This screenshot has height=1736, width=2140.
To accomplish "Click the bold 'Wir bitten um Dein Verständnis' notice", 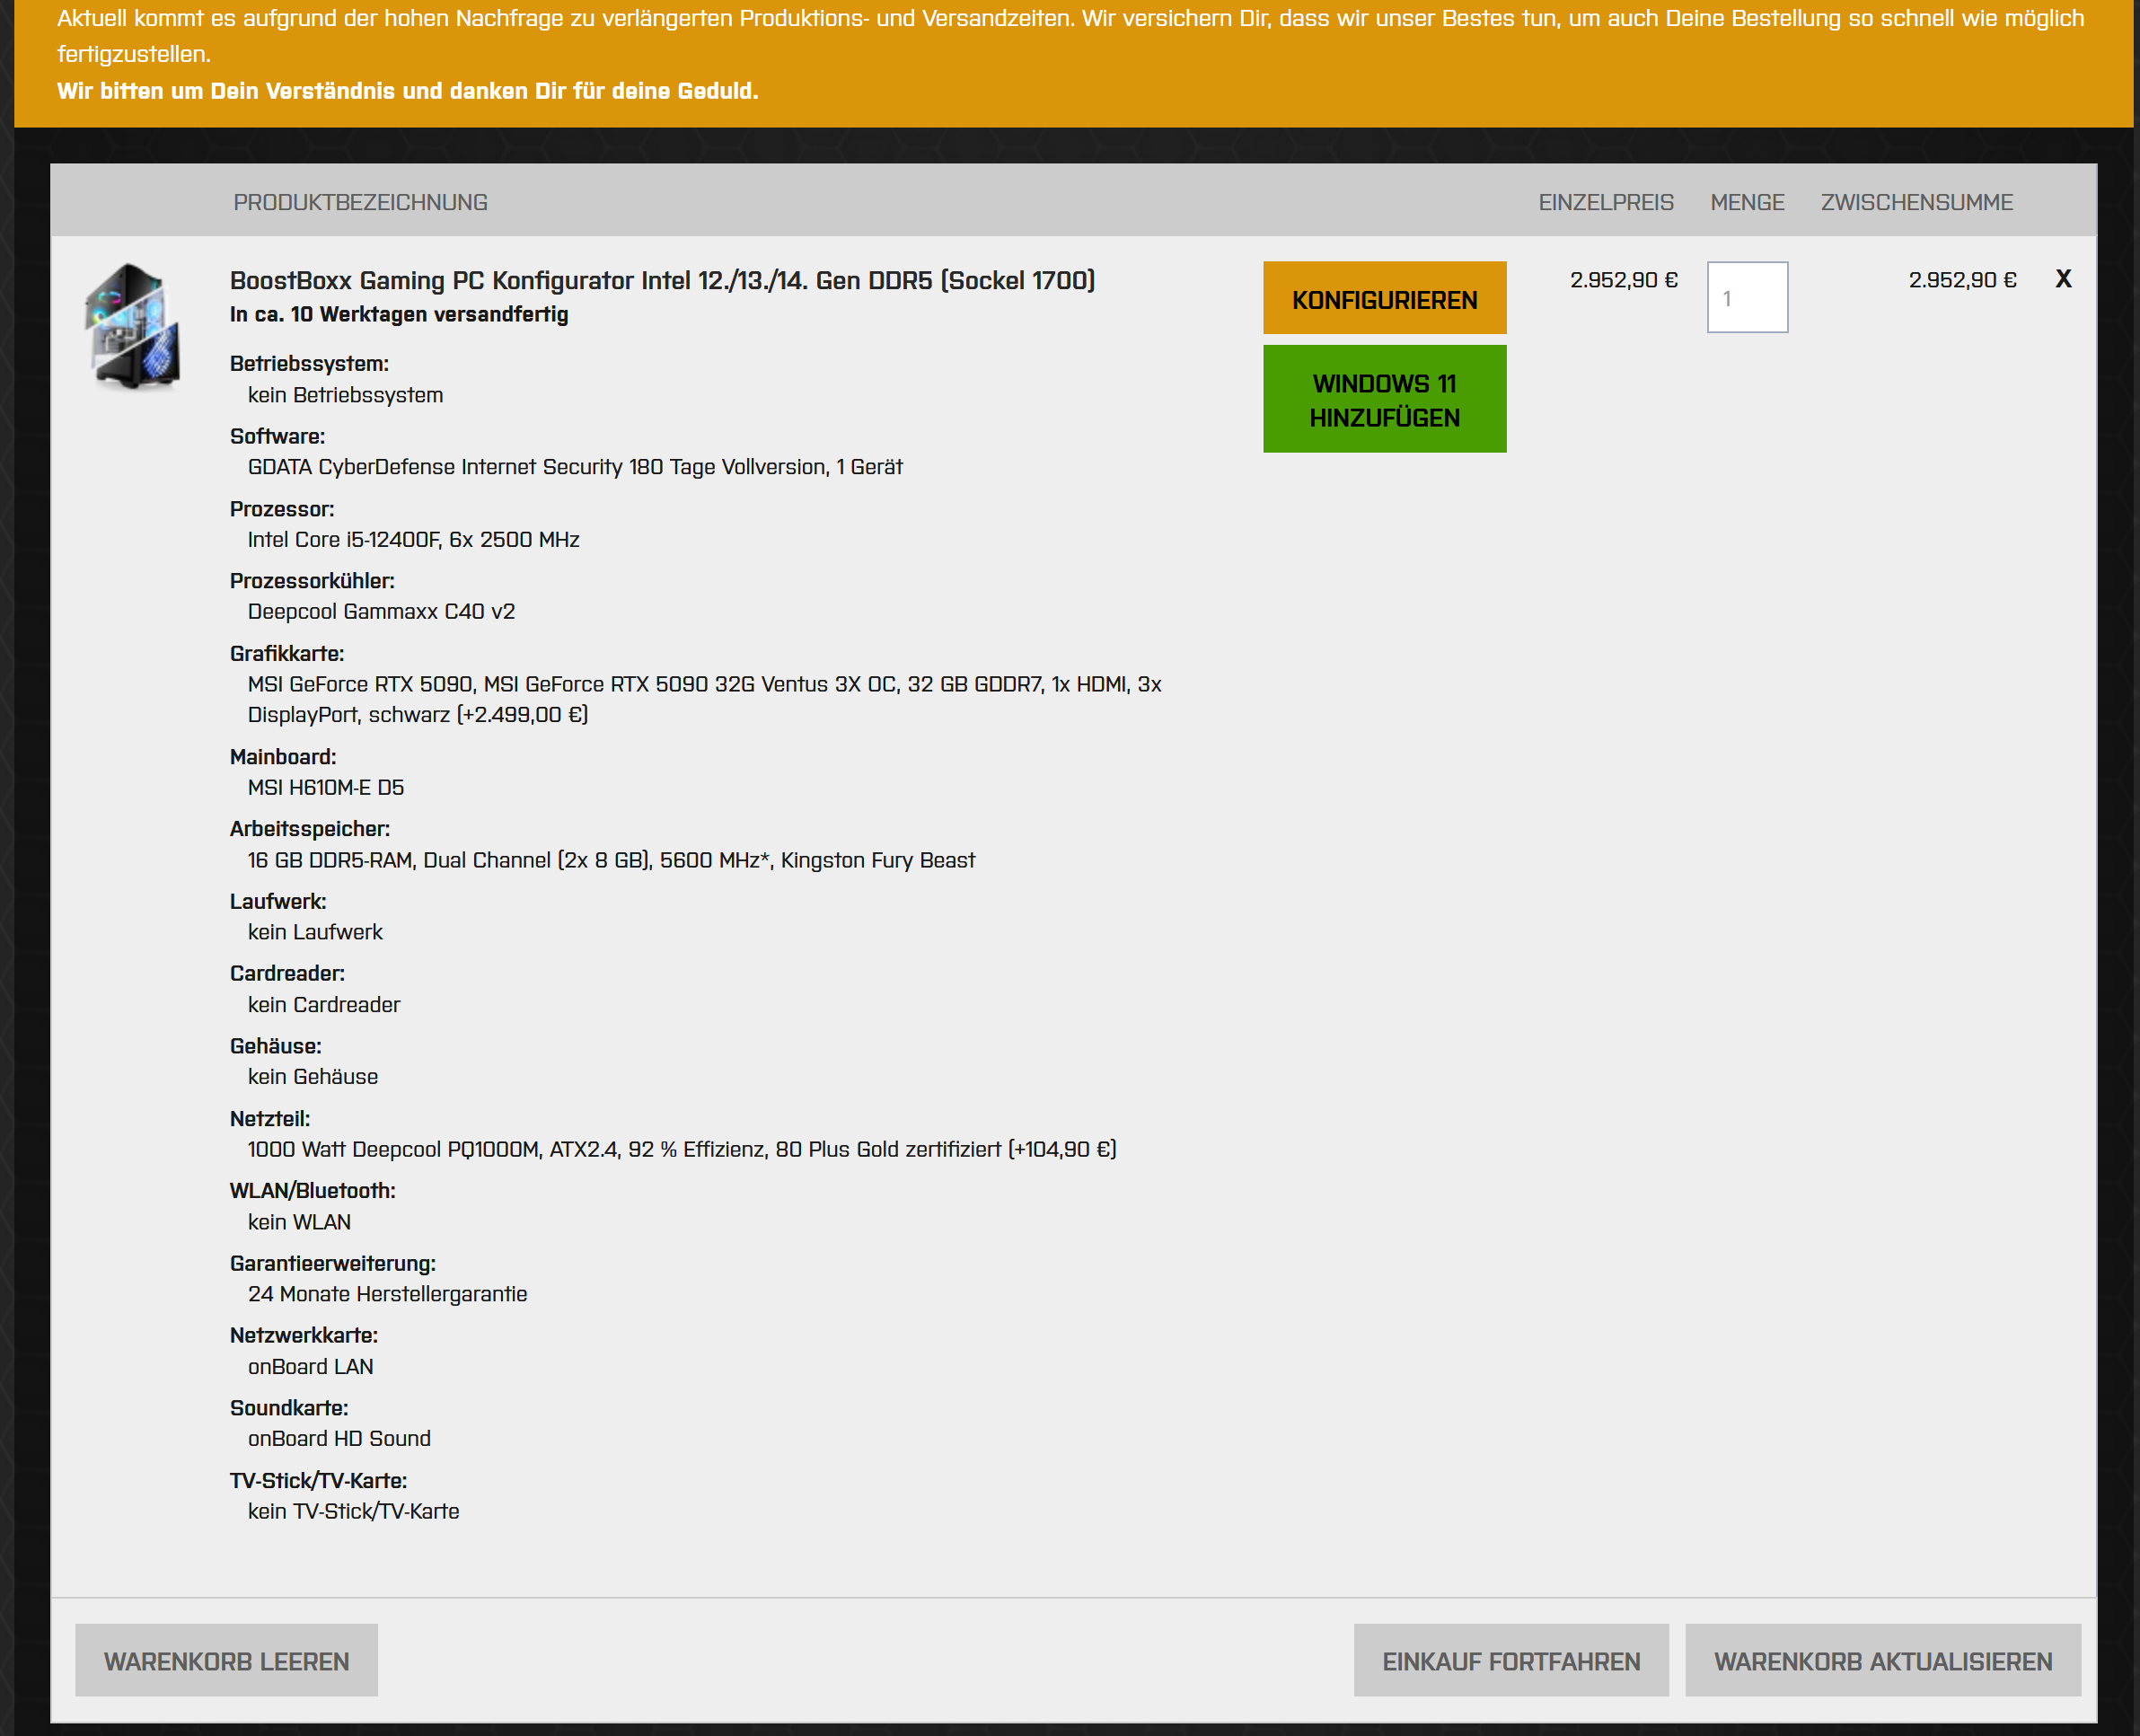I will 407,91.
